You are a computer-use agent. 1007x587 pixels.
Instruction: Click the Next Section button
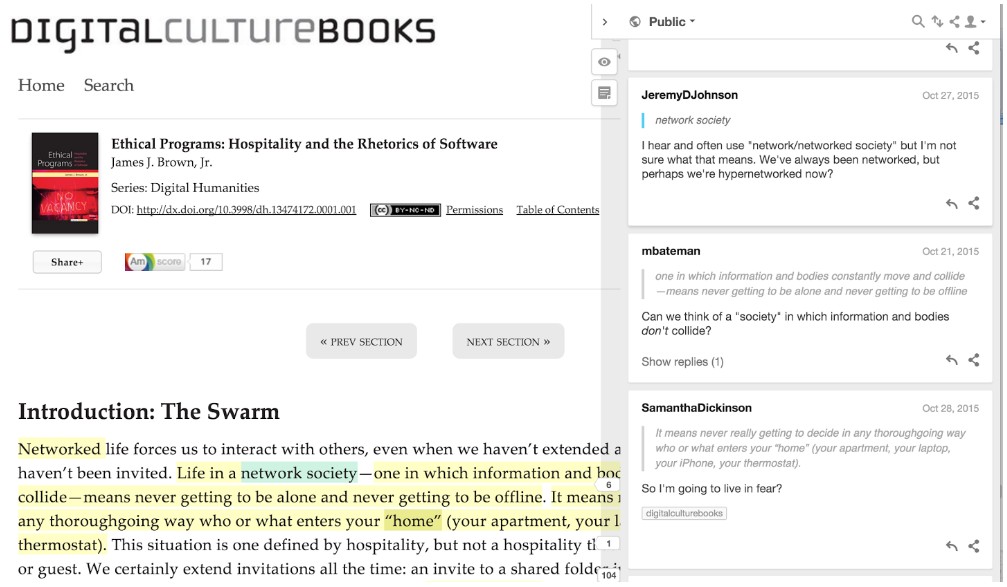coord(508,341)
